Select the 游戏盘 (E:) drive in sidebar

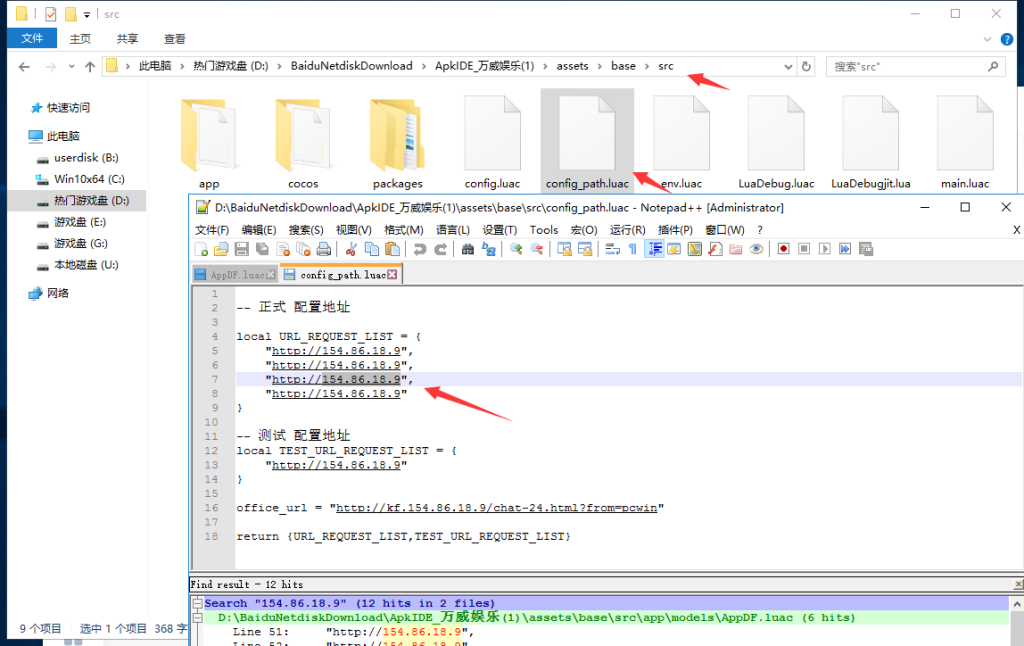tap(79, 222)
